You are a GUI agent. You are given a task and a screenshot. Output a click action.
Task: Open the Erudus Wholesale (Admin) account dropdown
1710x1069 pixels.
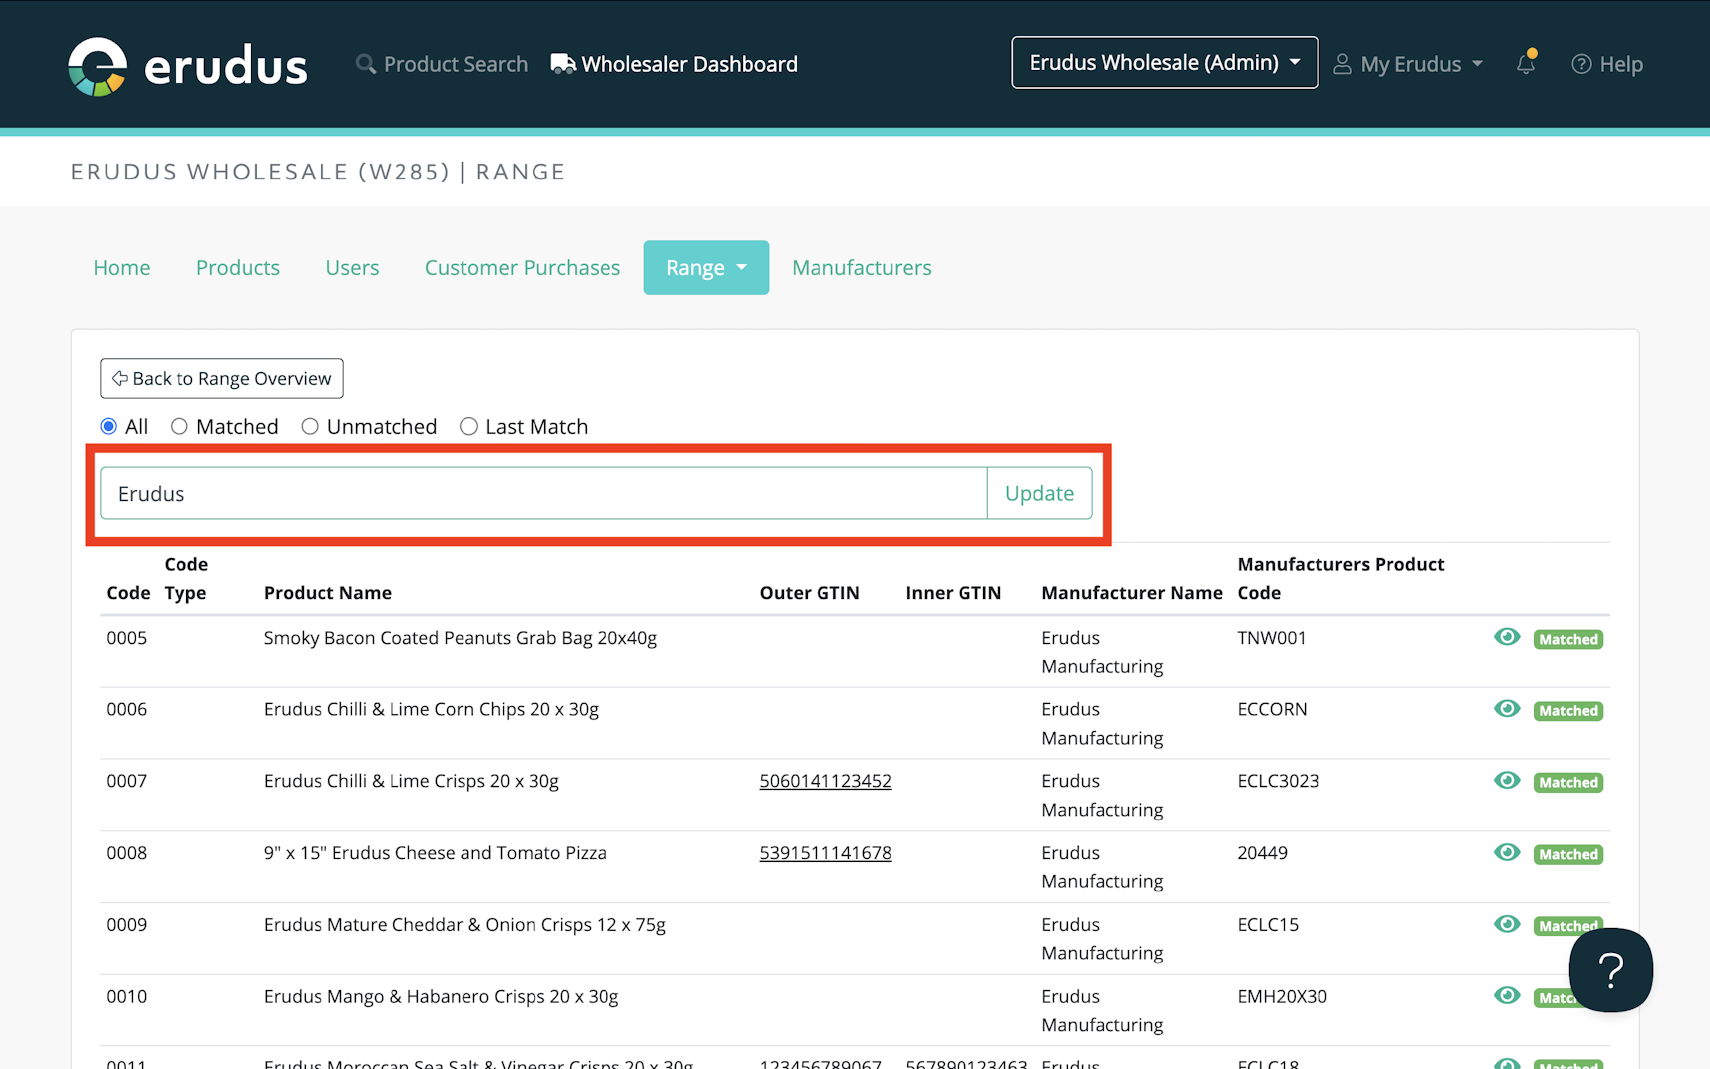point(1165,63)
